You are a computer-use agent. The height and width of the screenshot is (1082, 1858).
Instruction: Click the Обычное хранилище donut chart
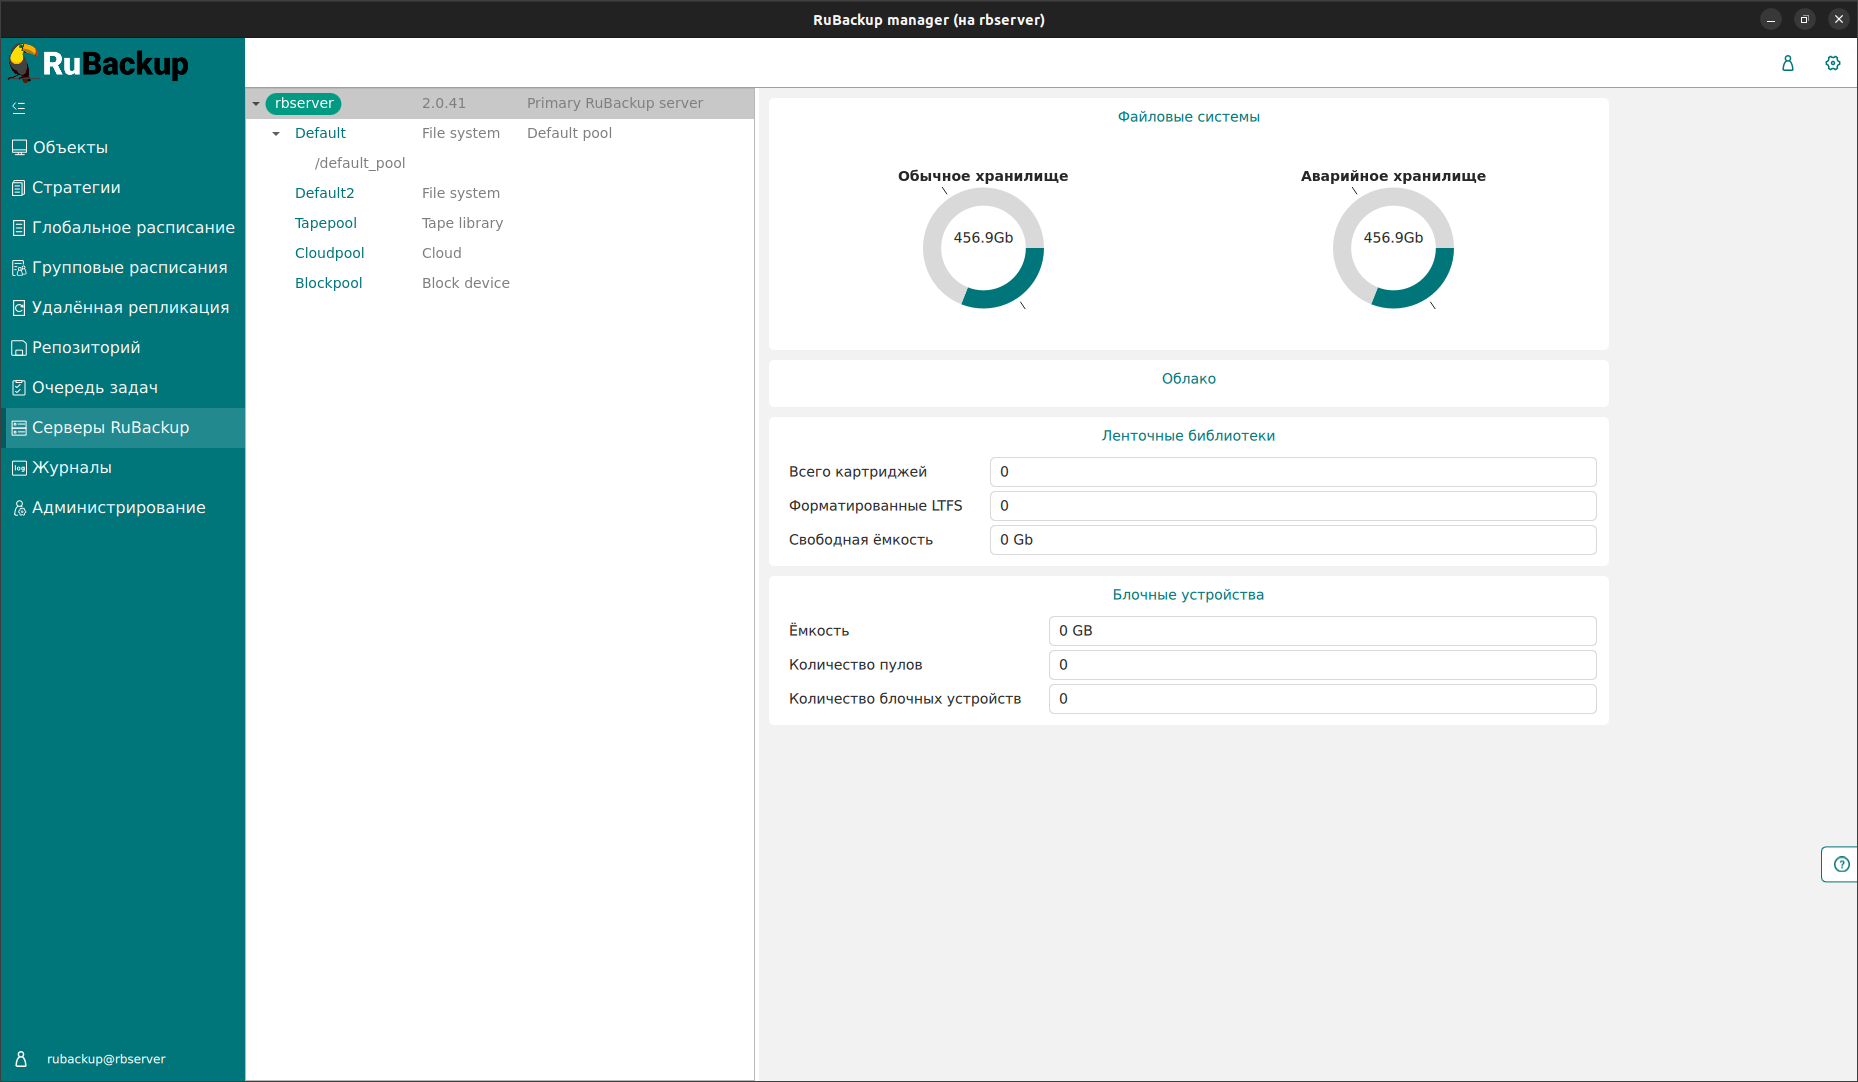[983, 248]
